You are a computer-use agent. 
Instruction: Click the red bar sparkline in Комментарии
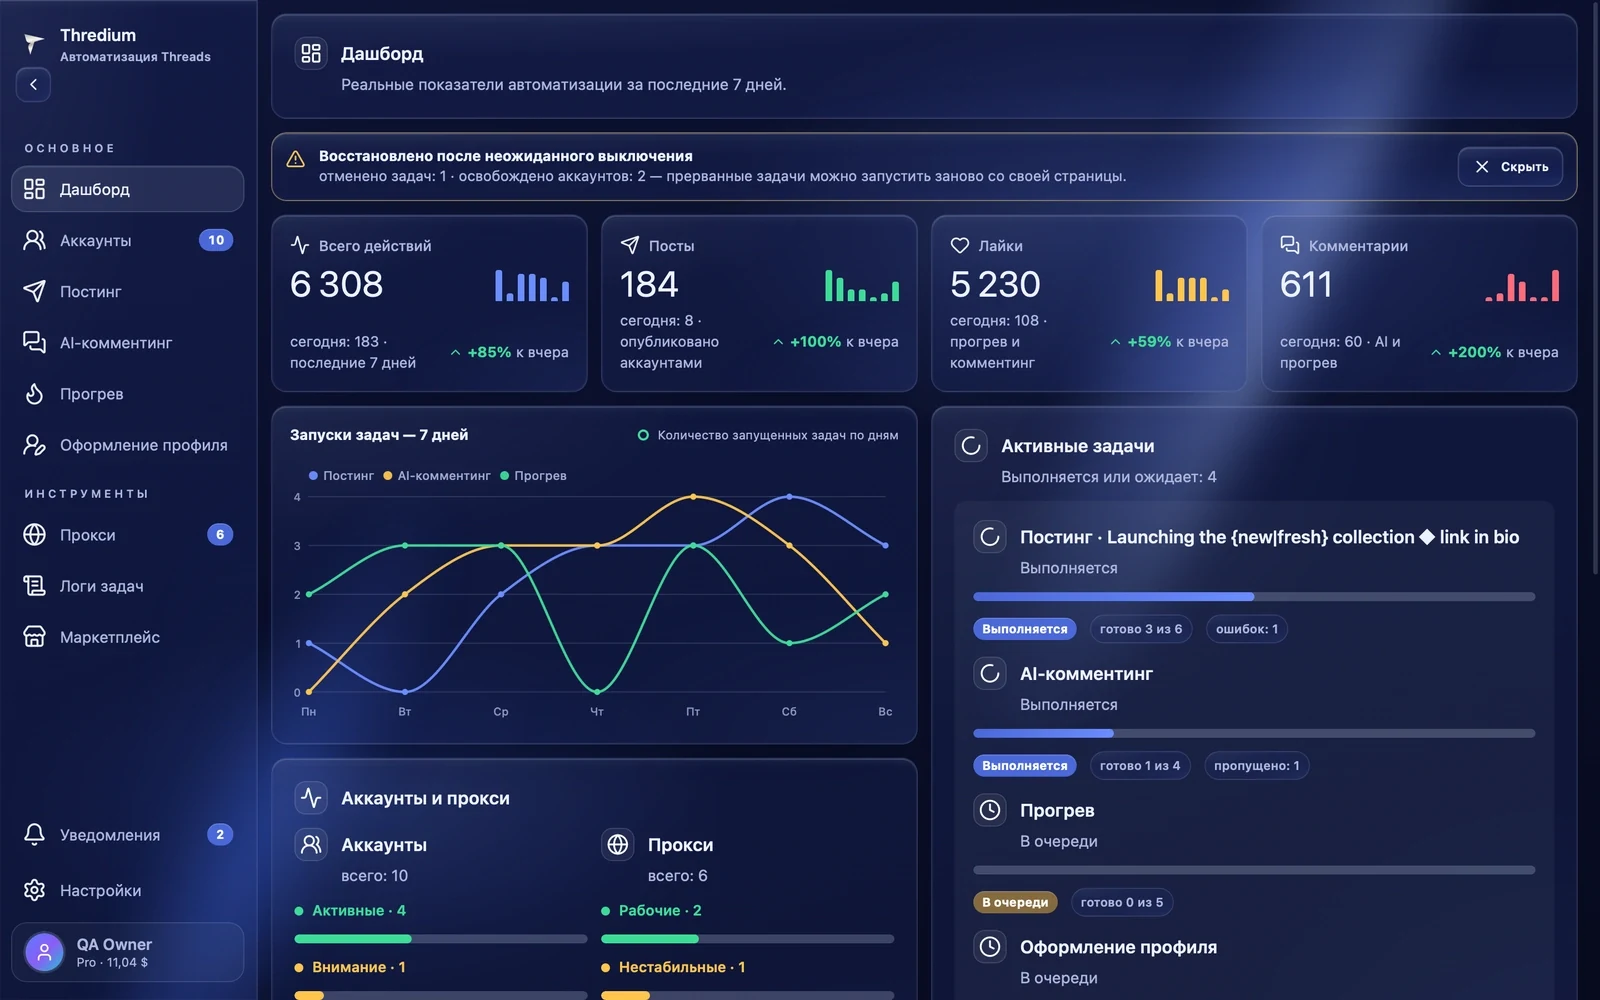pos(1522,285)
